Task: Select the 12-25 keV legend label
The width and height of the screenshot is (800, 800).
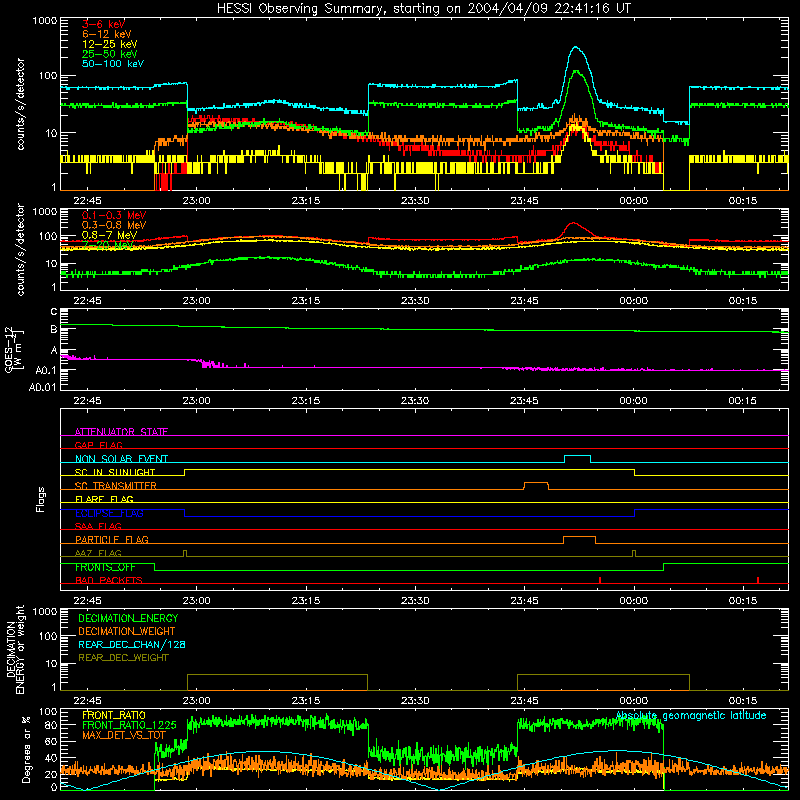Action: click(x=109, y=44)
